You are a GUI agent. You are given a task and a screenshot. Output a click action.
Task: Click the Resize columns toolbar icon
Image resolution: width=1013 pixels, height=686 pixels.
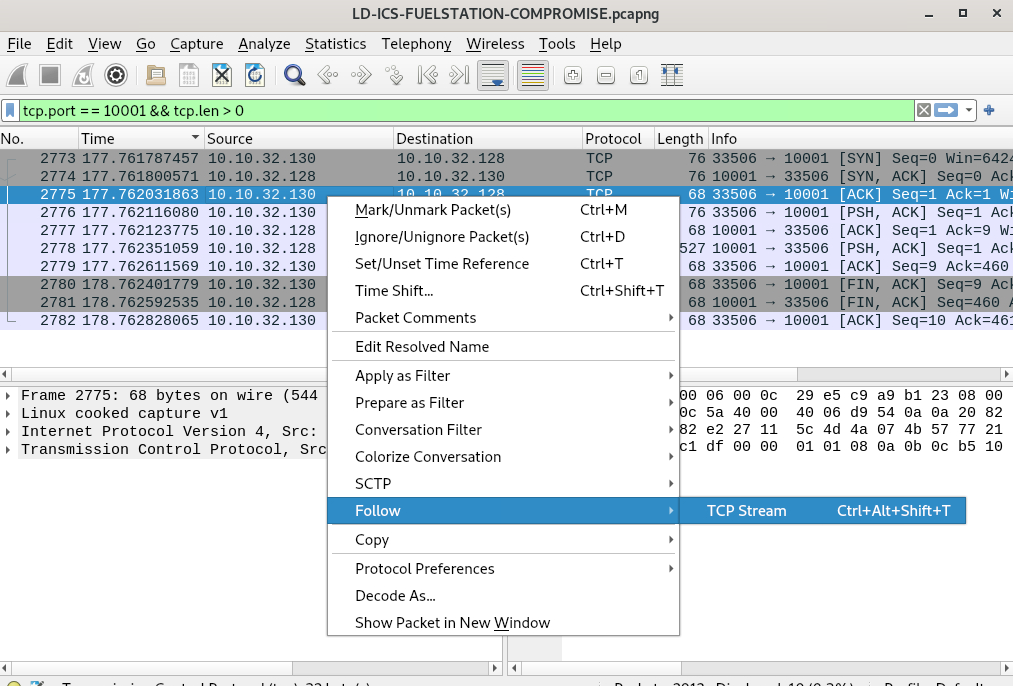click(672, 75)
